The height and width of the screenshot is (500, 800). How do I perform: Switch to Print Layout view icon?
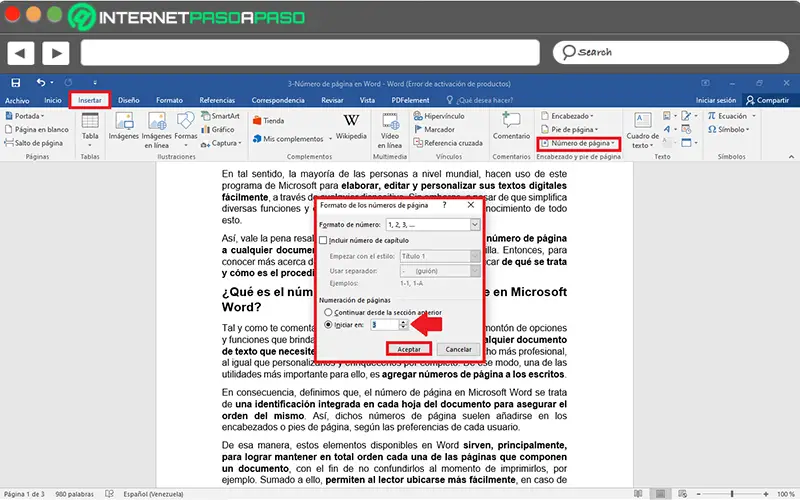[x=660, y=494]
